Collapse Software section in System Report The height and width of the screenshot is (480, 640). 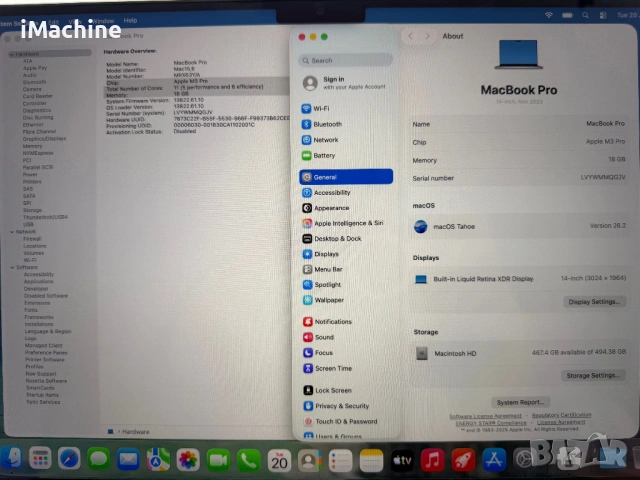tap(12, 267)
